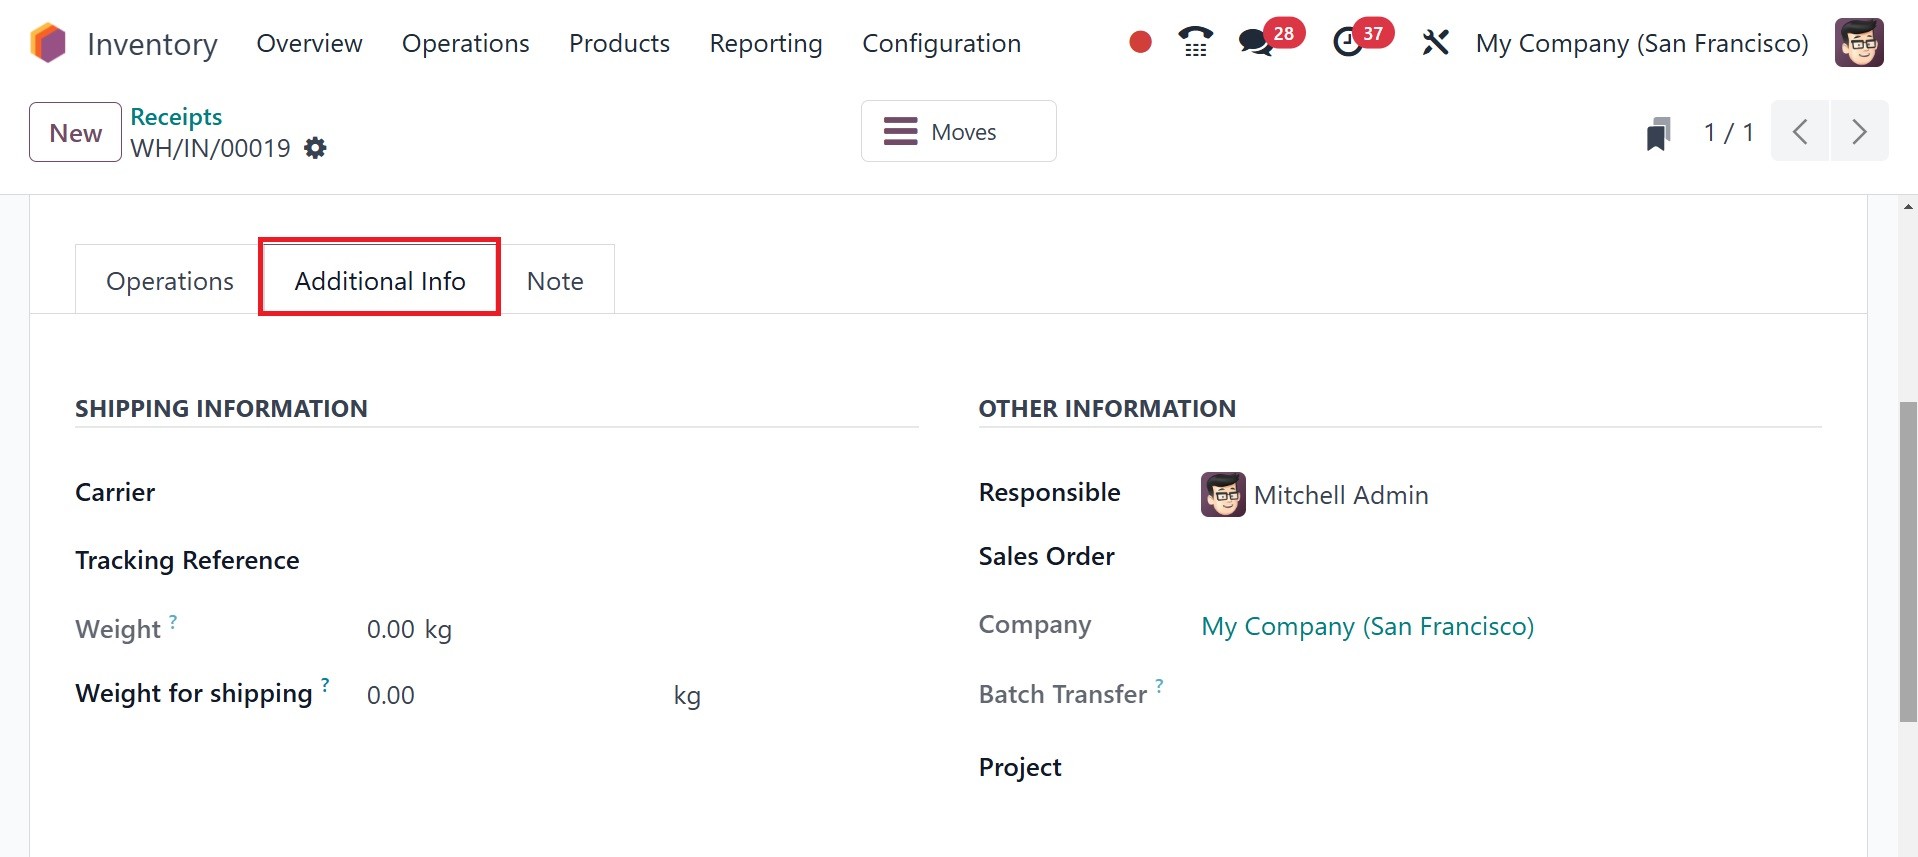Go to the previous record arrow
The width and height of the screenshot is (1918, 857).
coord(1800,131)
